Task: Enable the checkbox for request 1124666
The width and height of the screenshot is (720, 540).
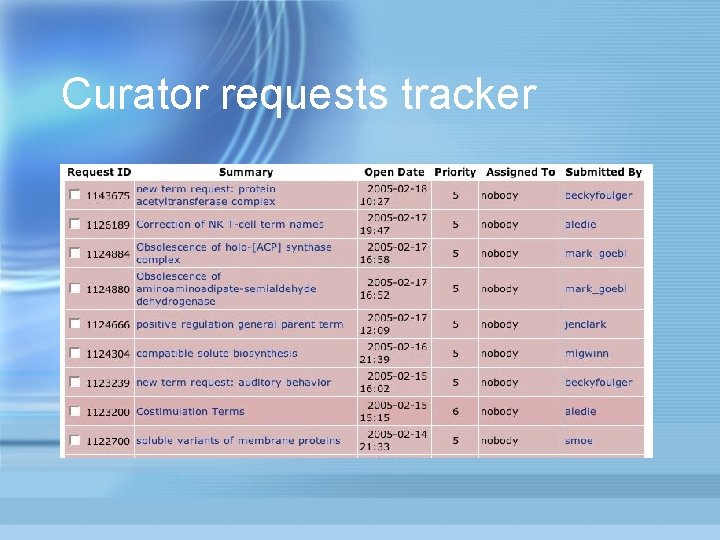Action: 75,324
